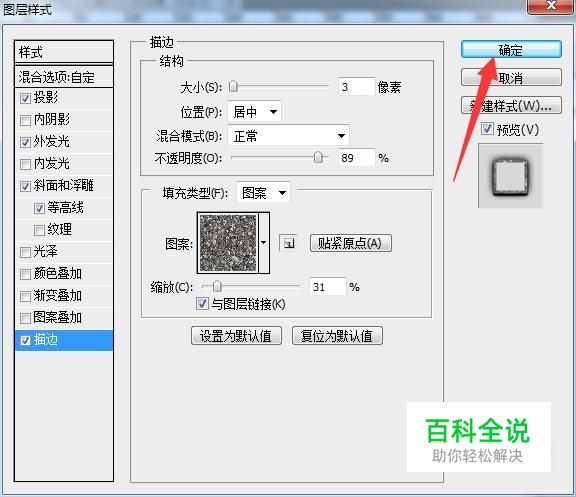The height and width of the screenshot is (497, 576).
Task: Select the 颜色叠加 style row label
Action: (58, 273)
